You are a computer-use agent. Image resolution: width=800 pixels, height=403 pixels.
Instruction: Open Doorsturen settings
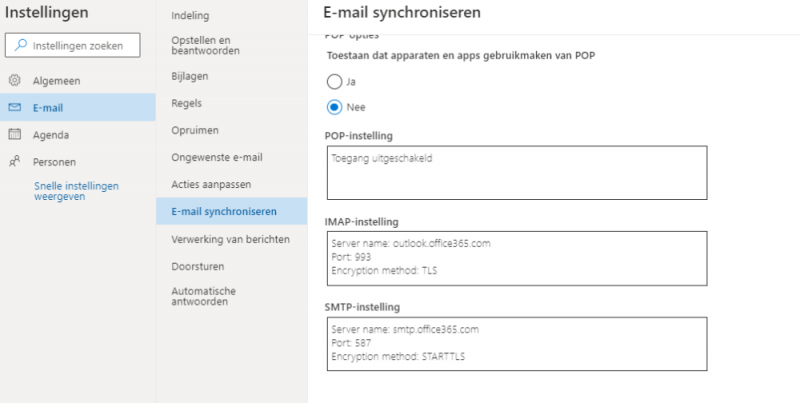[x=197, y=266]
